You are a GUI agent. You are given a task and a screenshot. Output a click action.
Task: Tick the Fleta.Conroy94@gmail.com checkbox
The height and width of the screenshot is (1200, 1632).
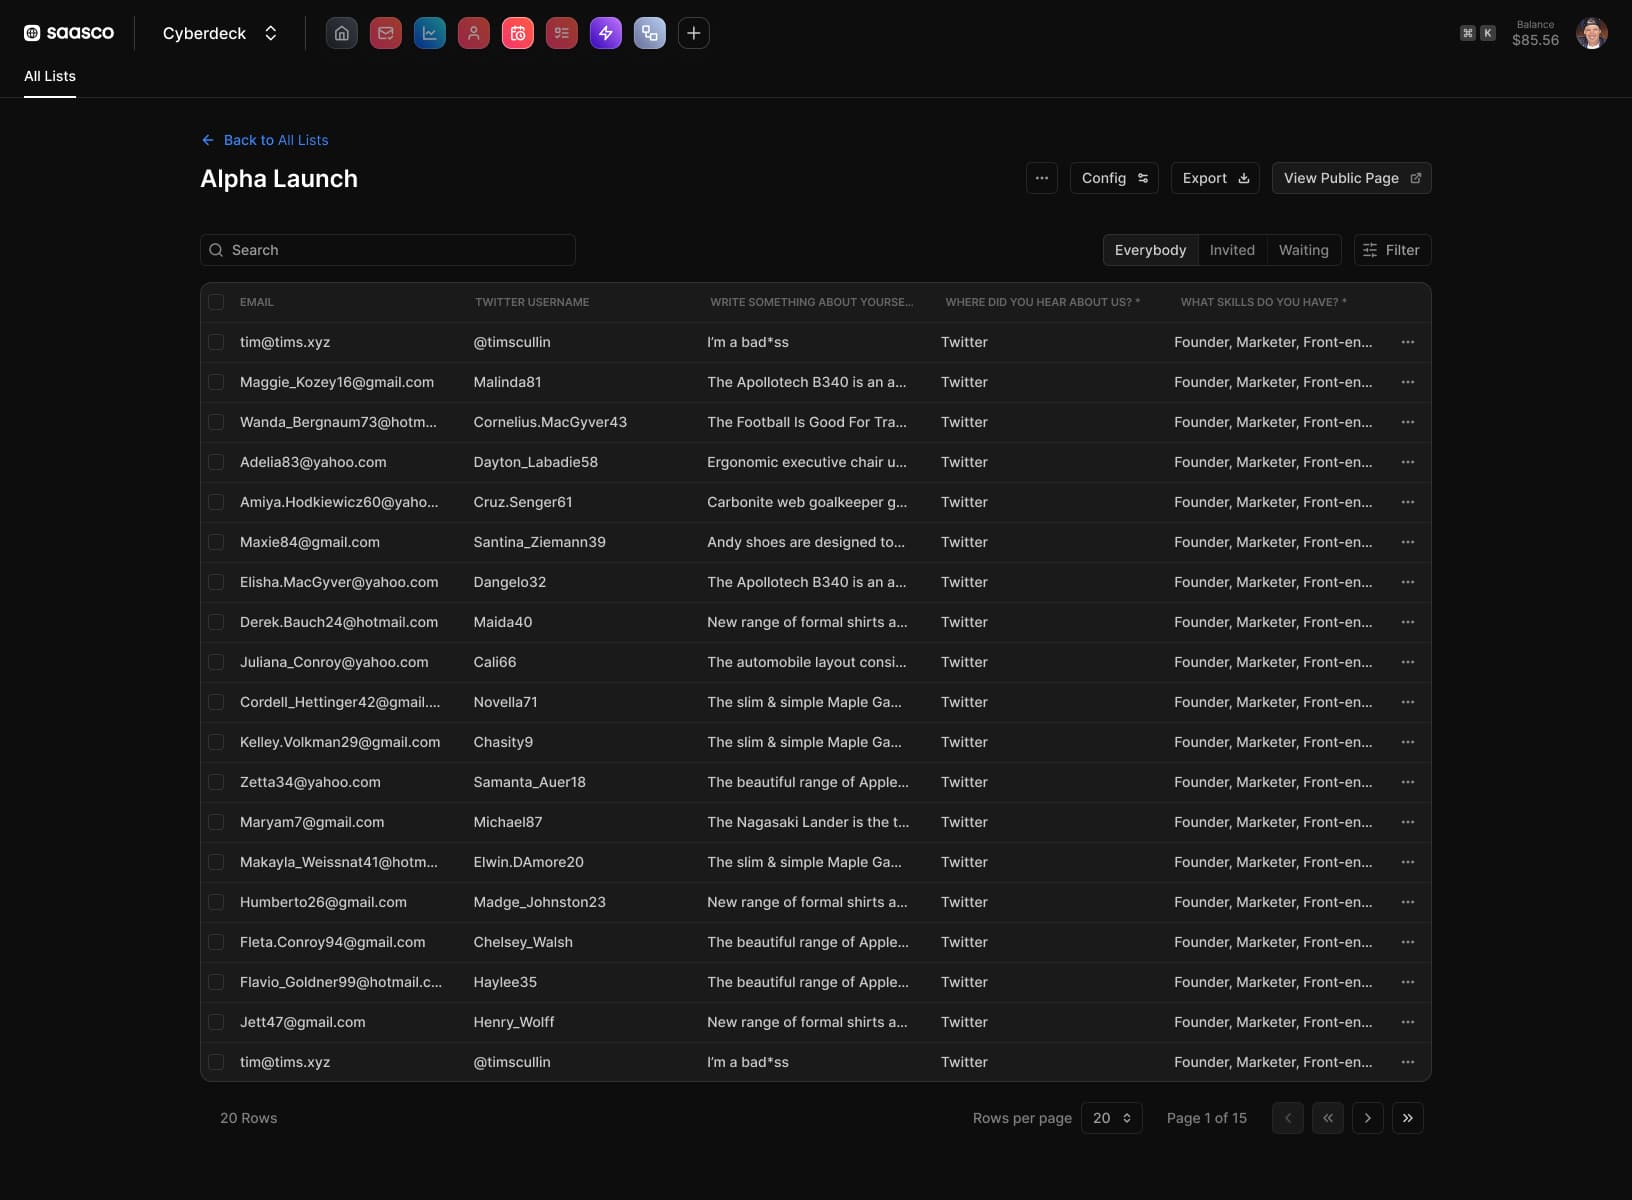tap(216, 942)
